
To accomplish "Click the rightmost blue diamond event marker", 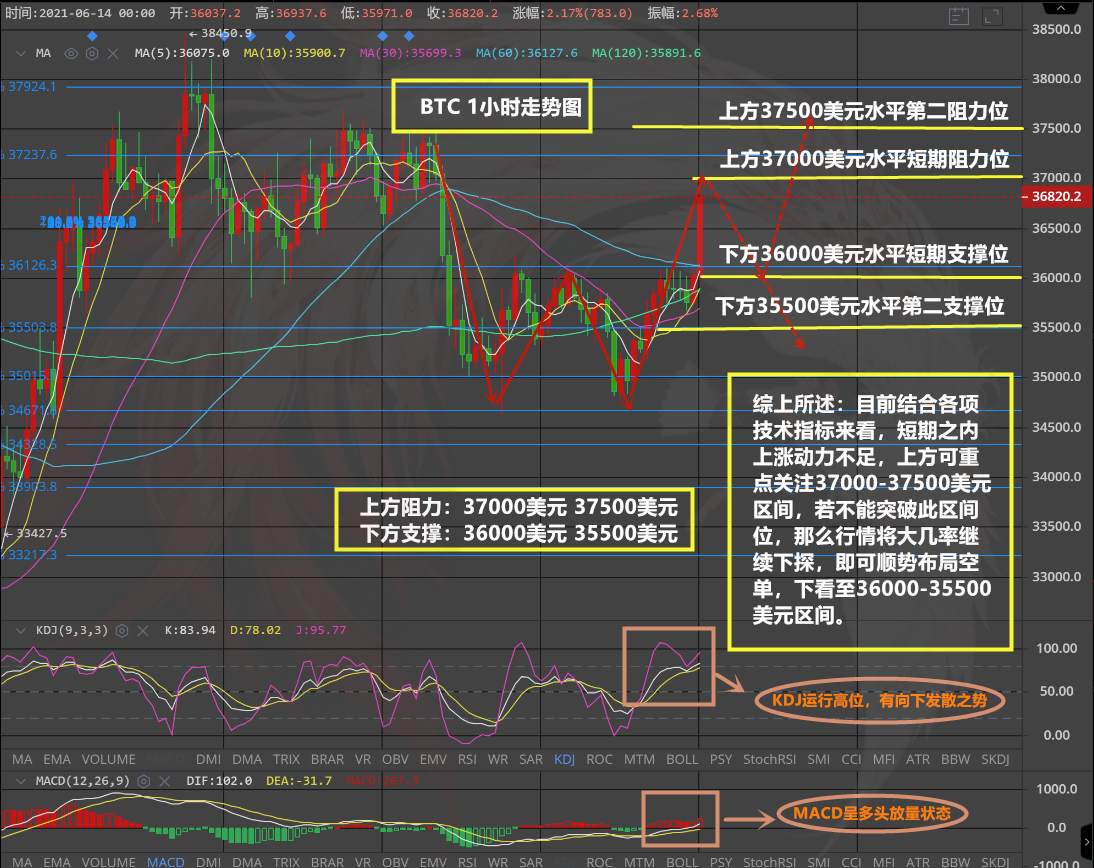I will (409, 36).
